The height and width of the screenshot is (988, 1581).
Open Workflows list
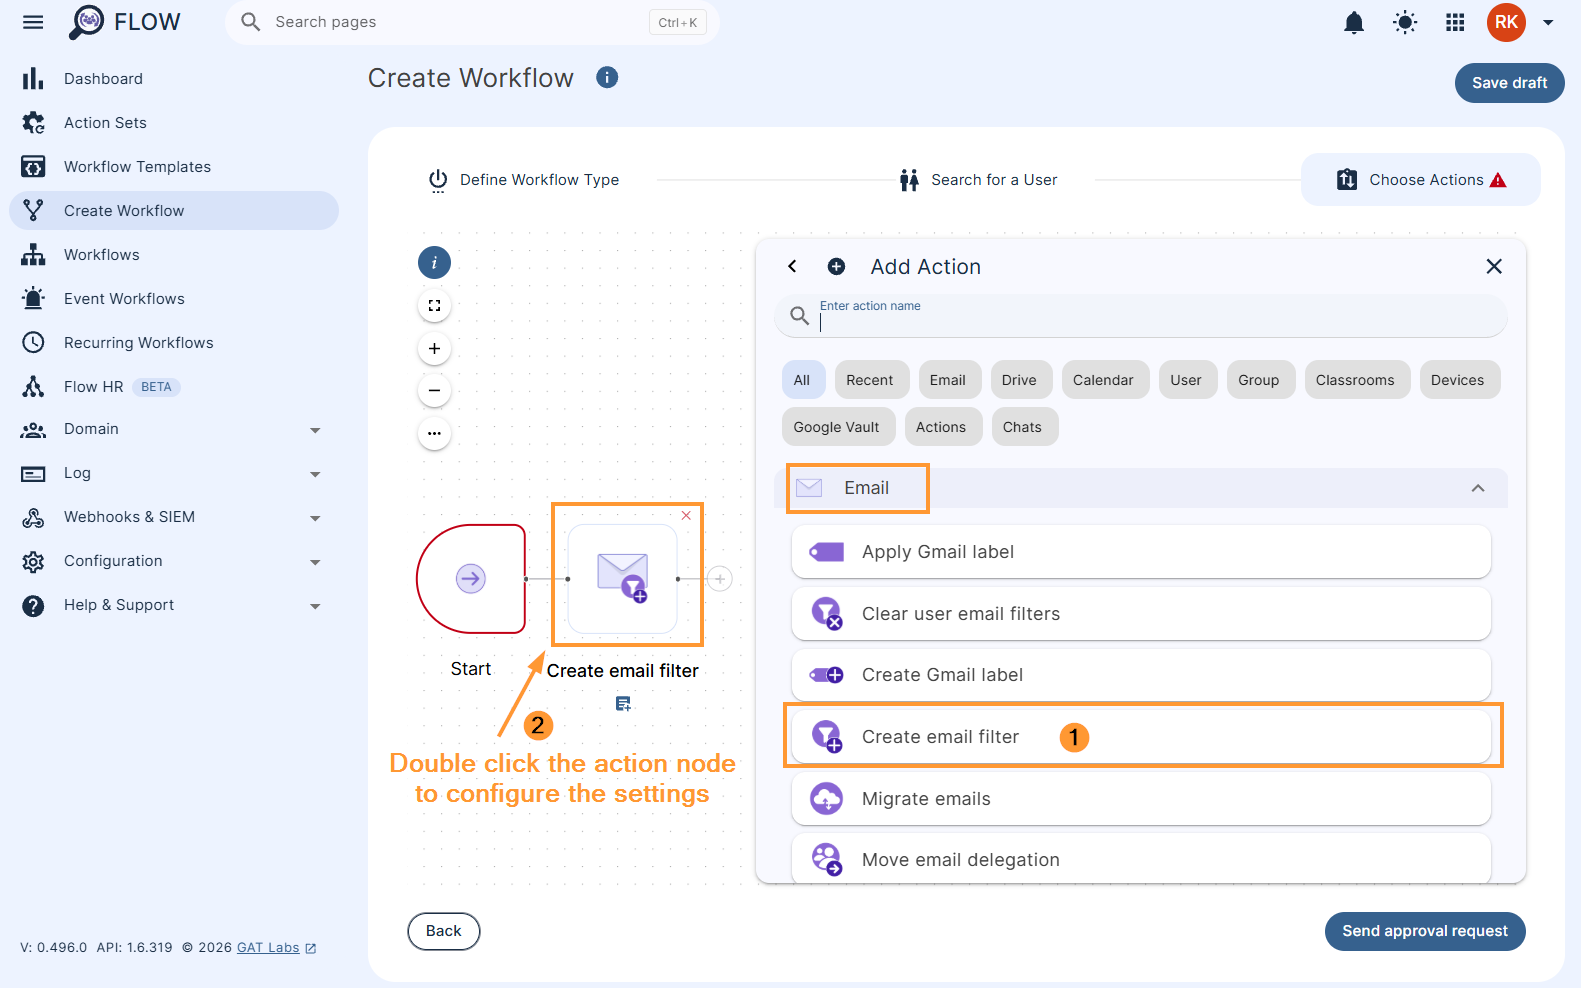[174, 255]
